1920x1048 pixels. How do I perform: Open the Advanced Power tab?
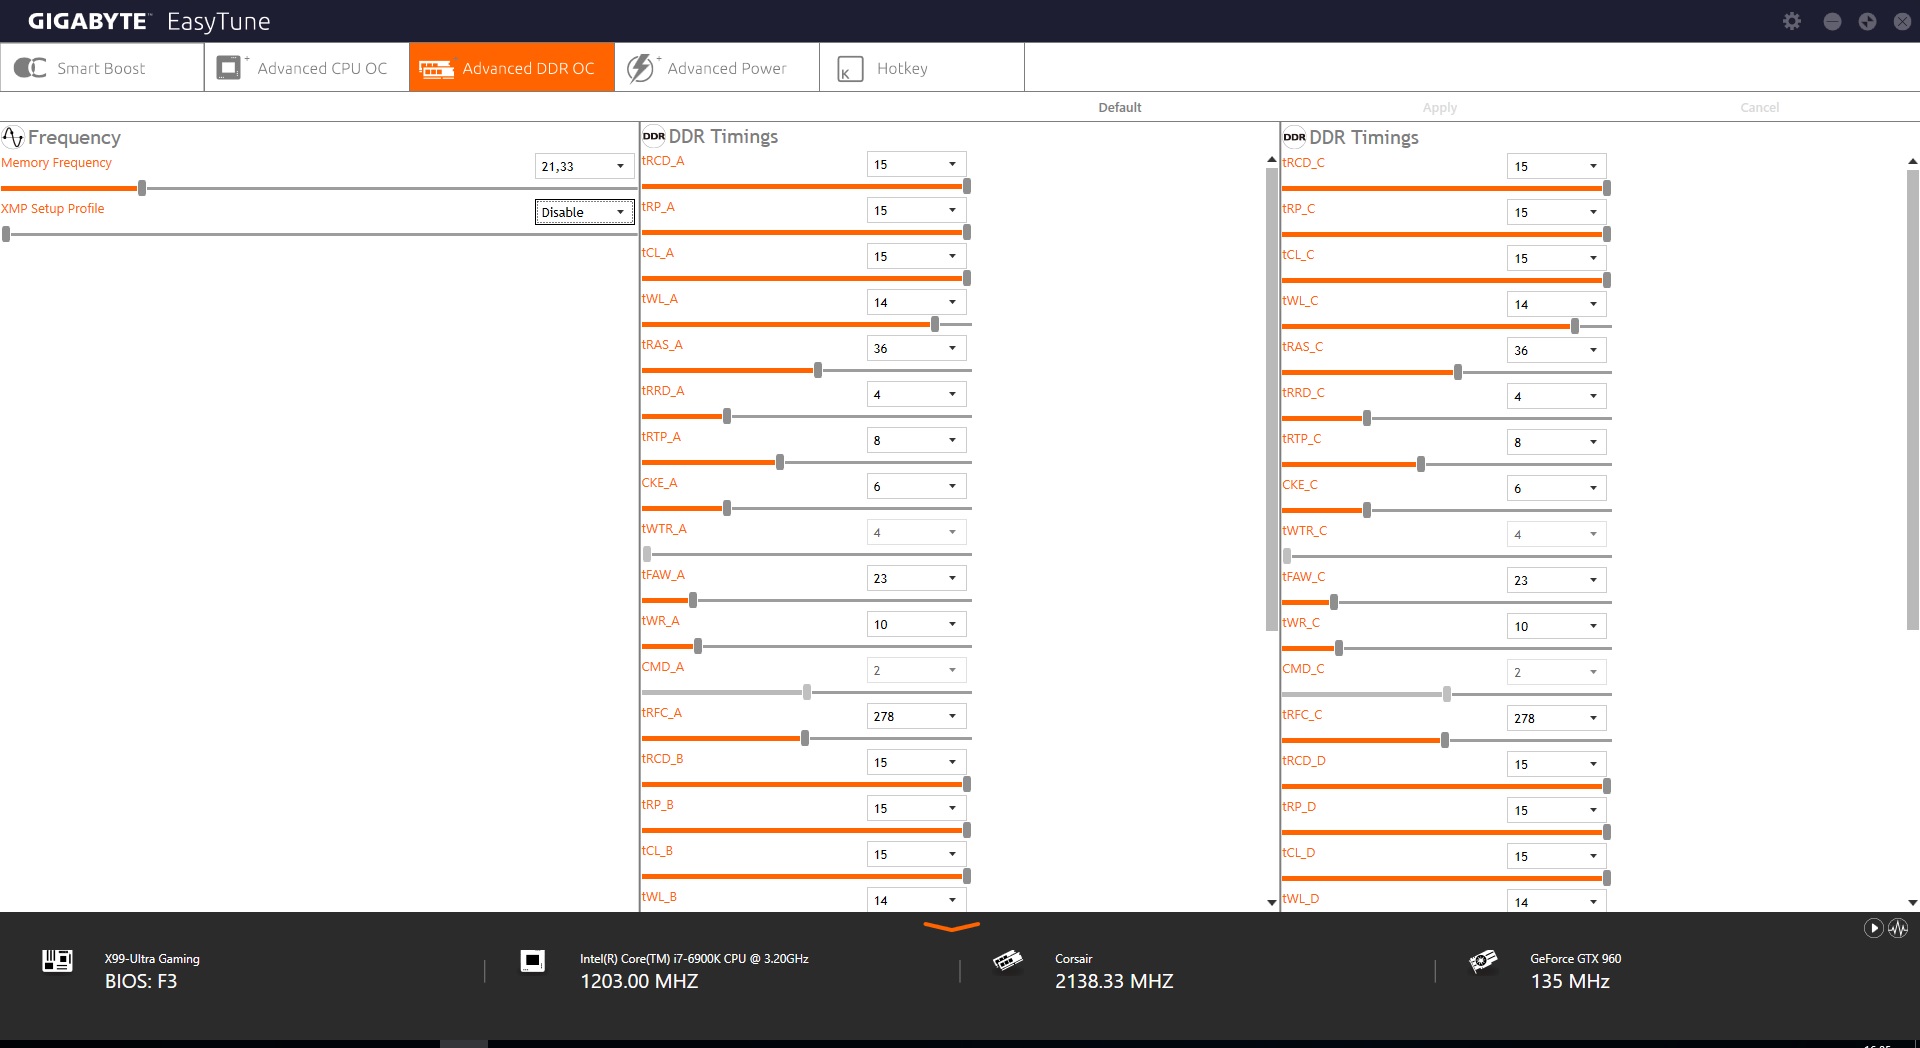click(716, 68)
